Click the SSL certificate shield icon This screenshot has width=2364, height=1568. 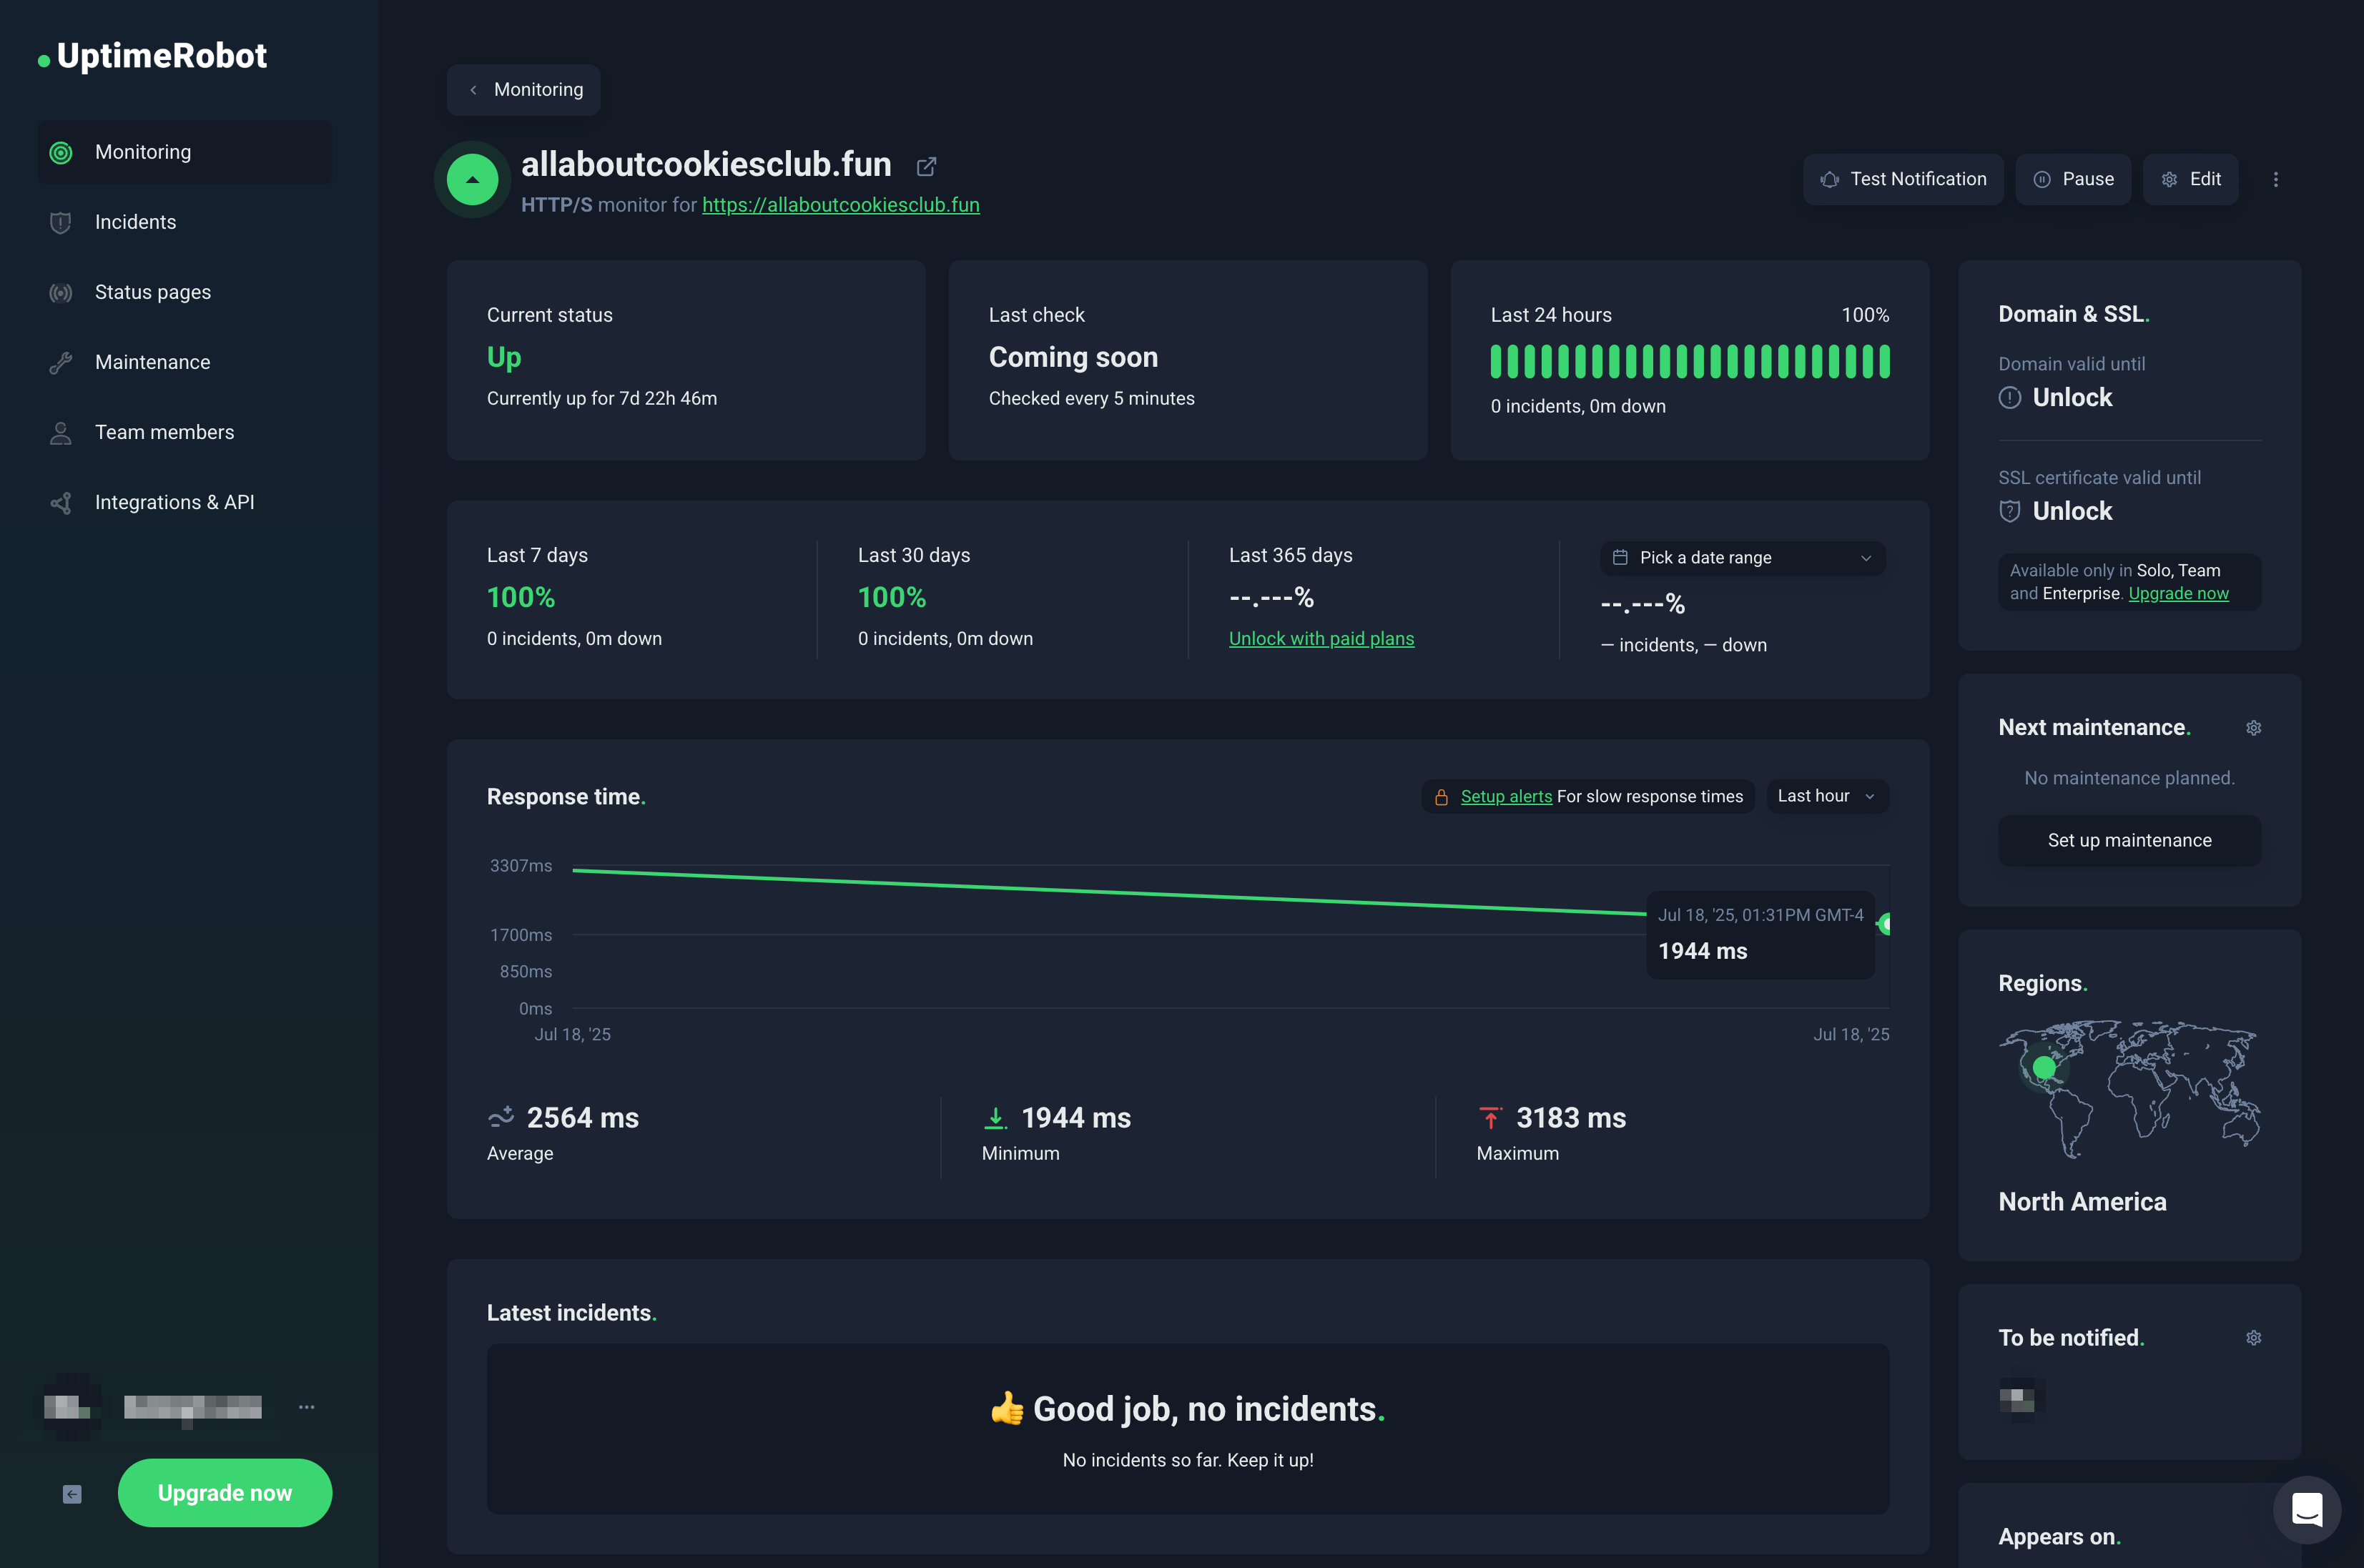click(2009, 511)
